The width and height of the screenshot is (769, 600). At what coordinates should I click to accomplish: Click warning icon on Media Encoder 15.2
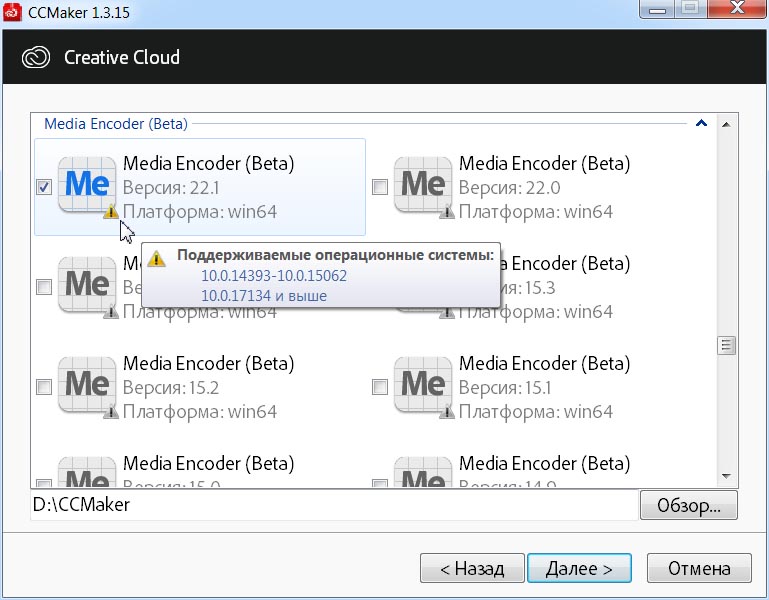tap(111, 412)
